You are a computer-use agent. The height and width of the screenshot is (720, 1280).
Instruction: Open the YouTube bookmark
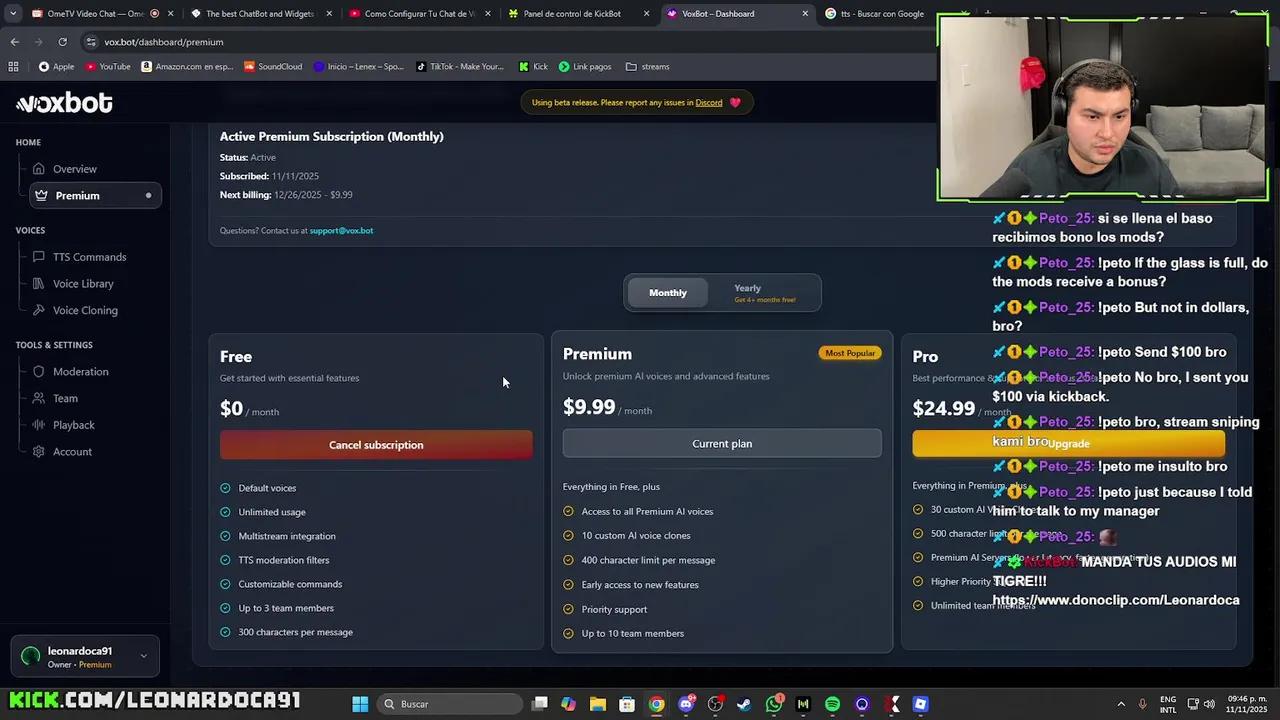108,67
